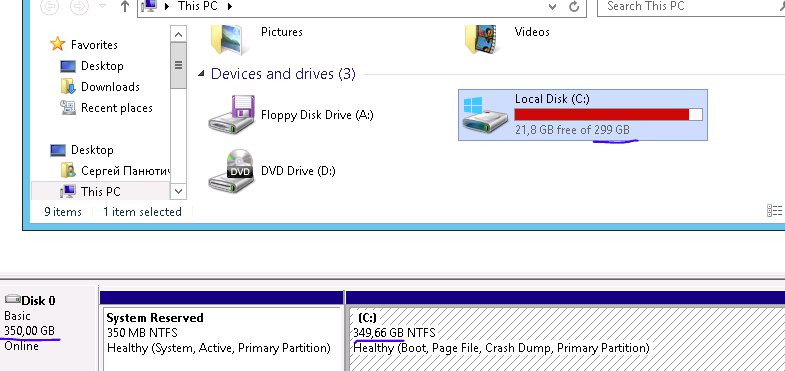Select This PC in address path

(198, 7)
